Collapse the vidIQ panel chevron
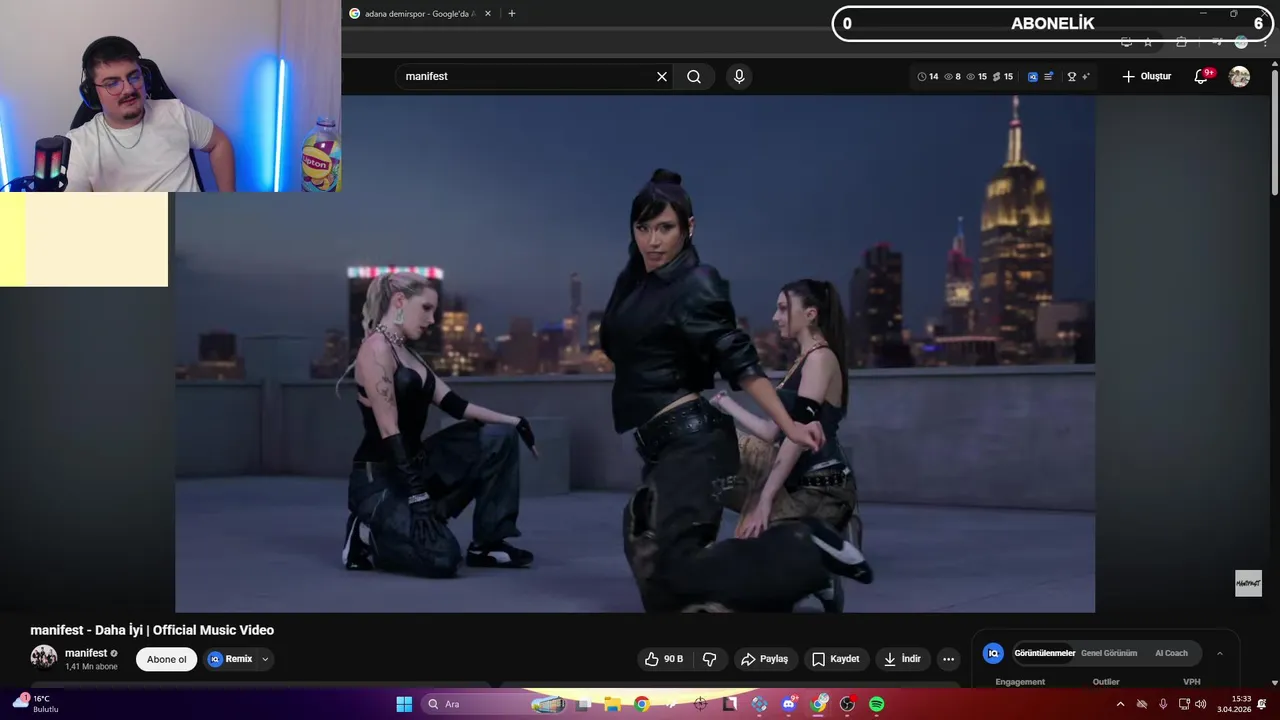 click(1219, 653)
